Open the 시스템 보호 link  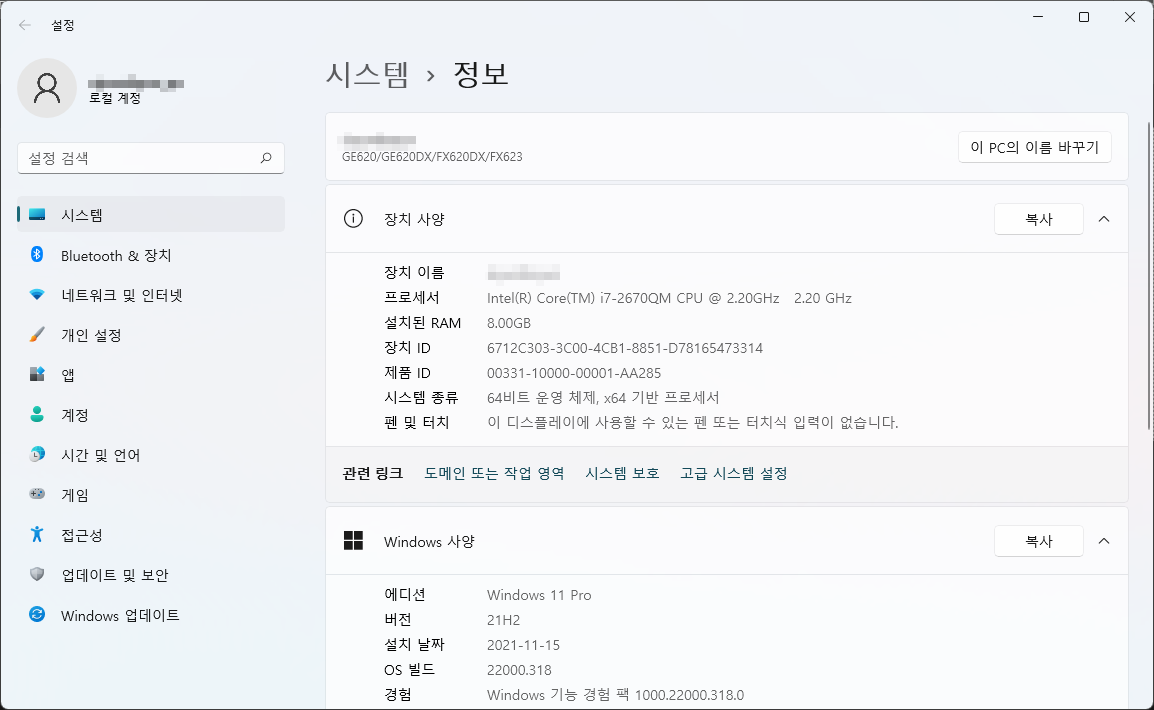tap(622, 473)
